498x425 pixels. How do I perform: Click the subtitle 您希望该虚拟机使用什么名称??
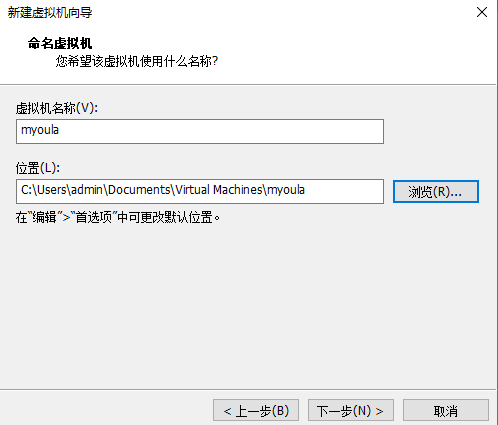(137, 61)
